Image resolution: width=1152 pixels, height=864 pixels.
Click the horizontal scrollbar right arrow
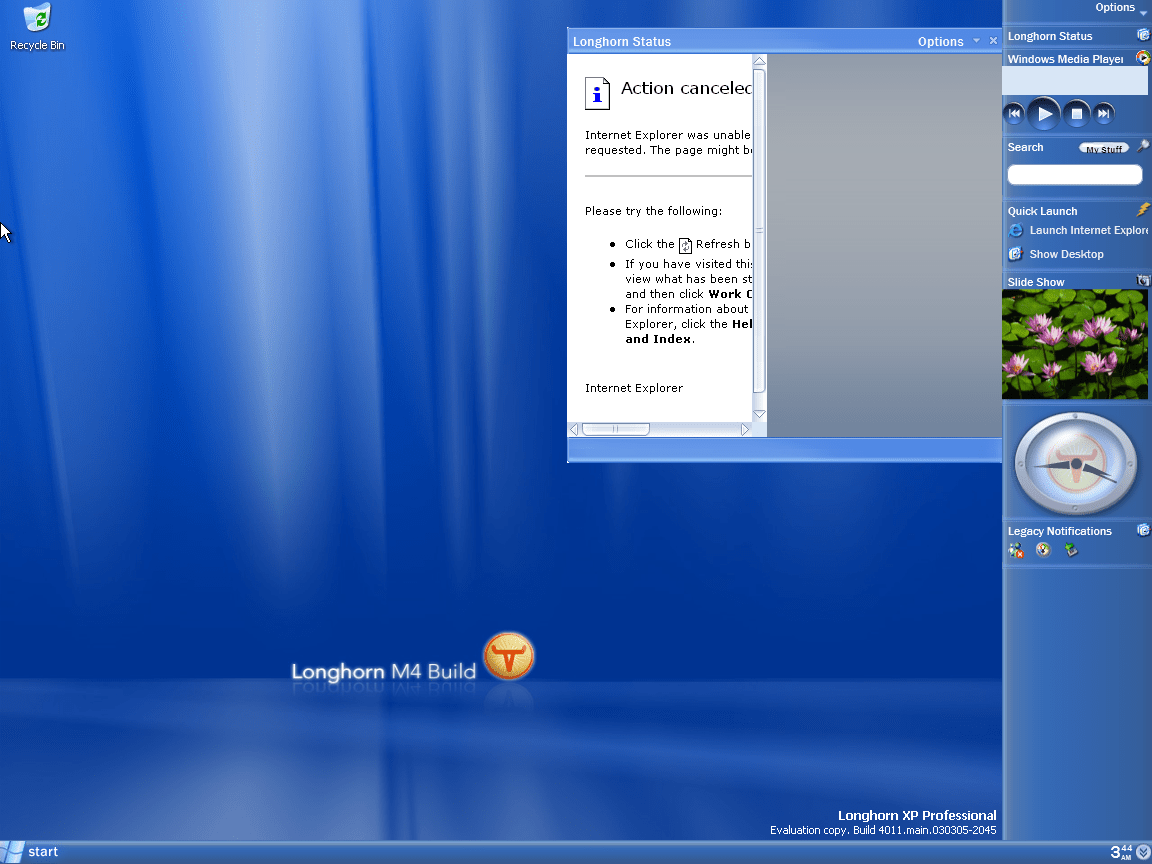[x=745, y=429]
